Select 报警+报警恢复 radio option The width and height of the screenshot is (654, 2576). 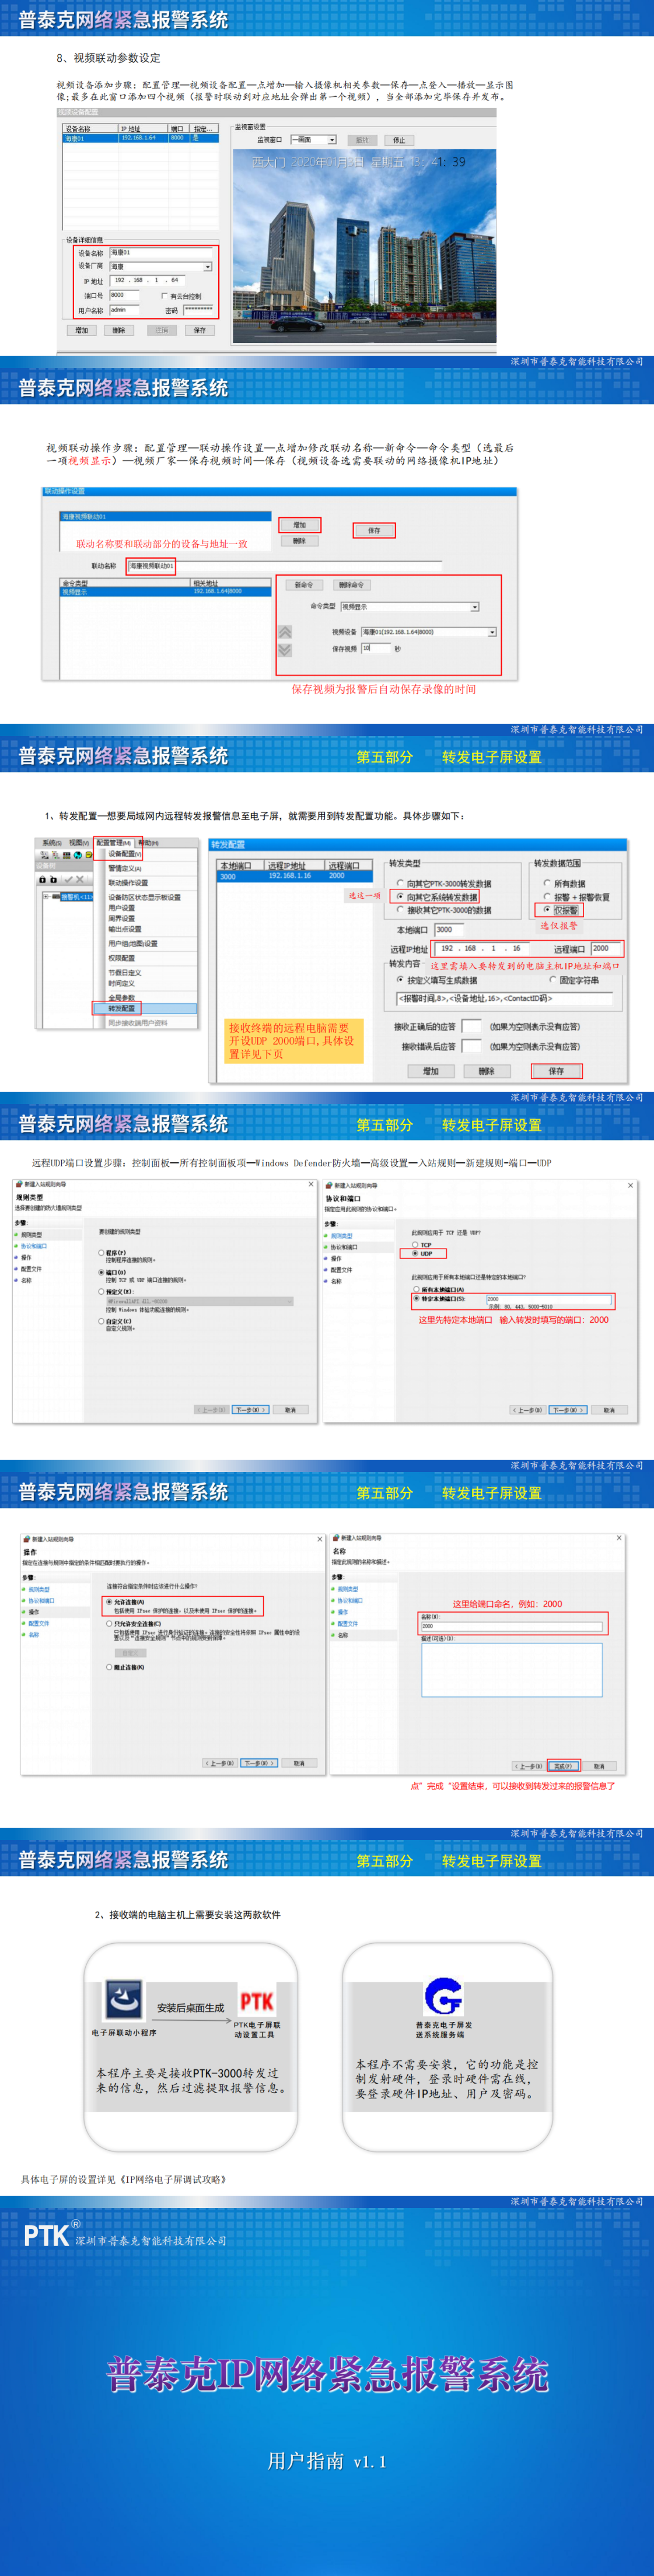click(x=547, y=897)
